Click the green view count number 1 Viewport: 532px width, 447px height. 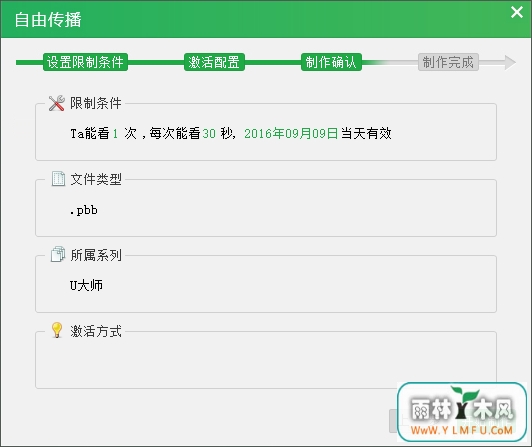(x=115, y=134)
